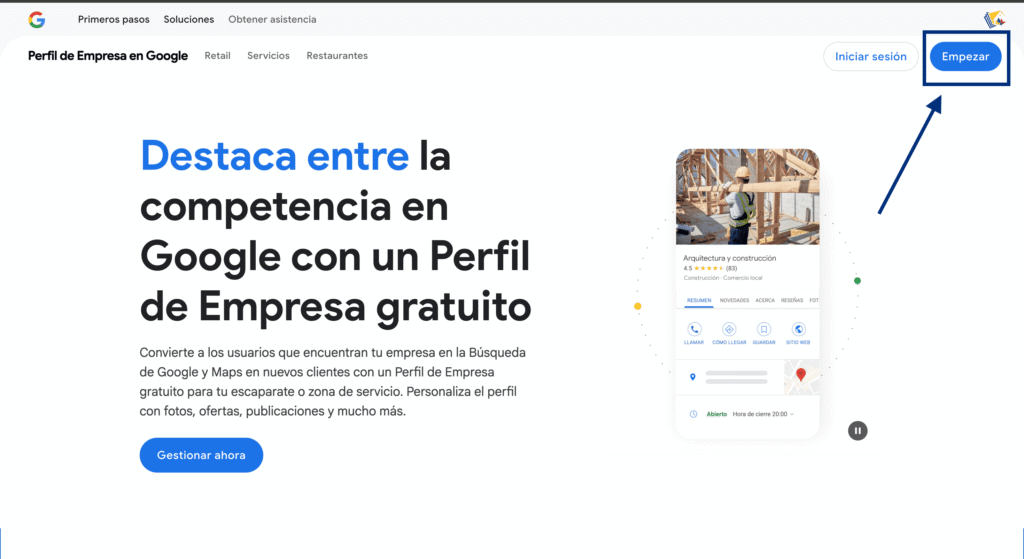
Task: Click the clock icon beside Abierto
Action: [x=693, y=414]
